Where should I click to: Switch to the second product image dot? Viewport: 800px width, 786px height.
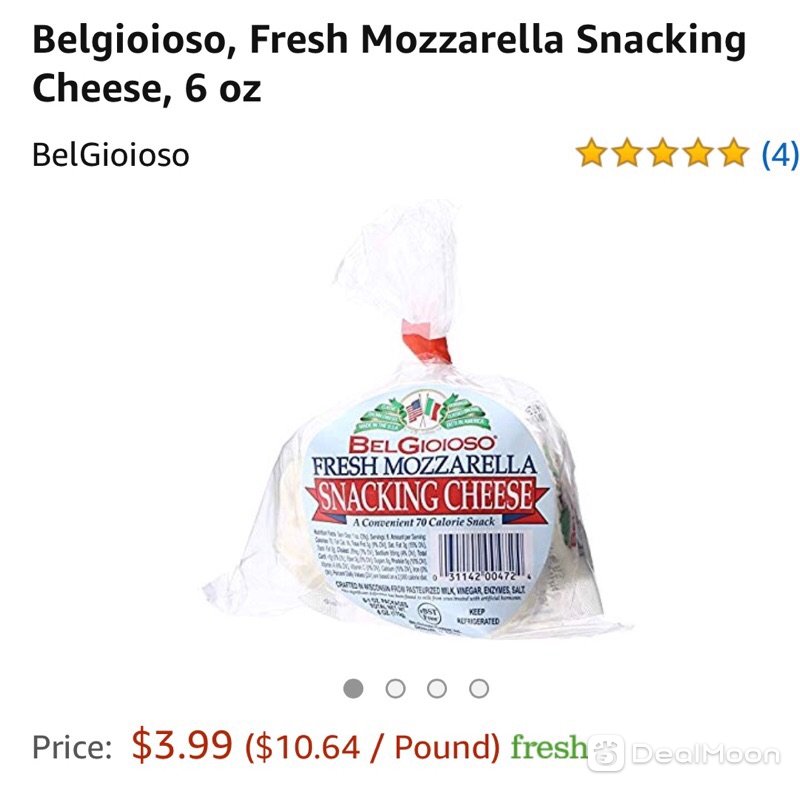(395, 689)
